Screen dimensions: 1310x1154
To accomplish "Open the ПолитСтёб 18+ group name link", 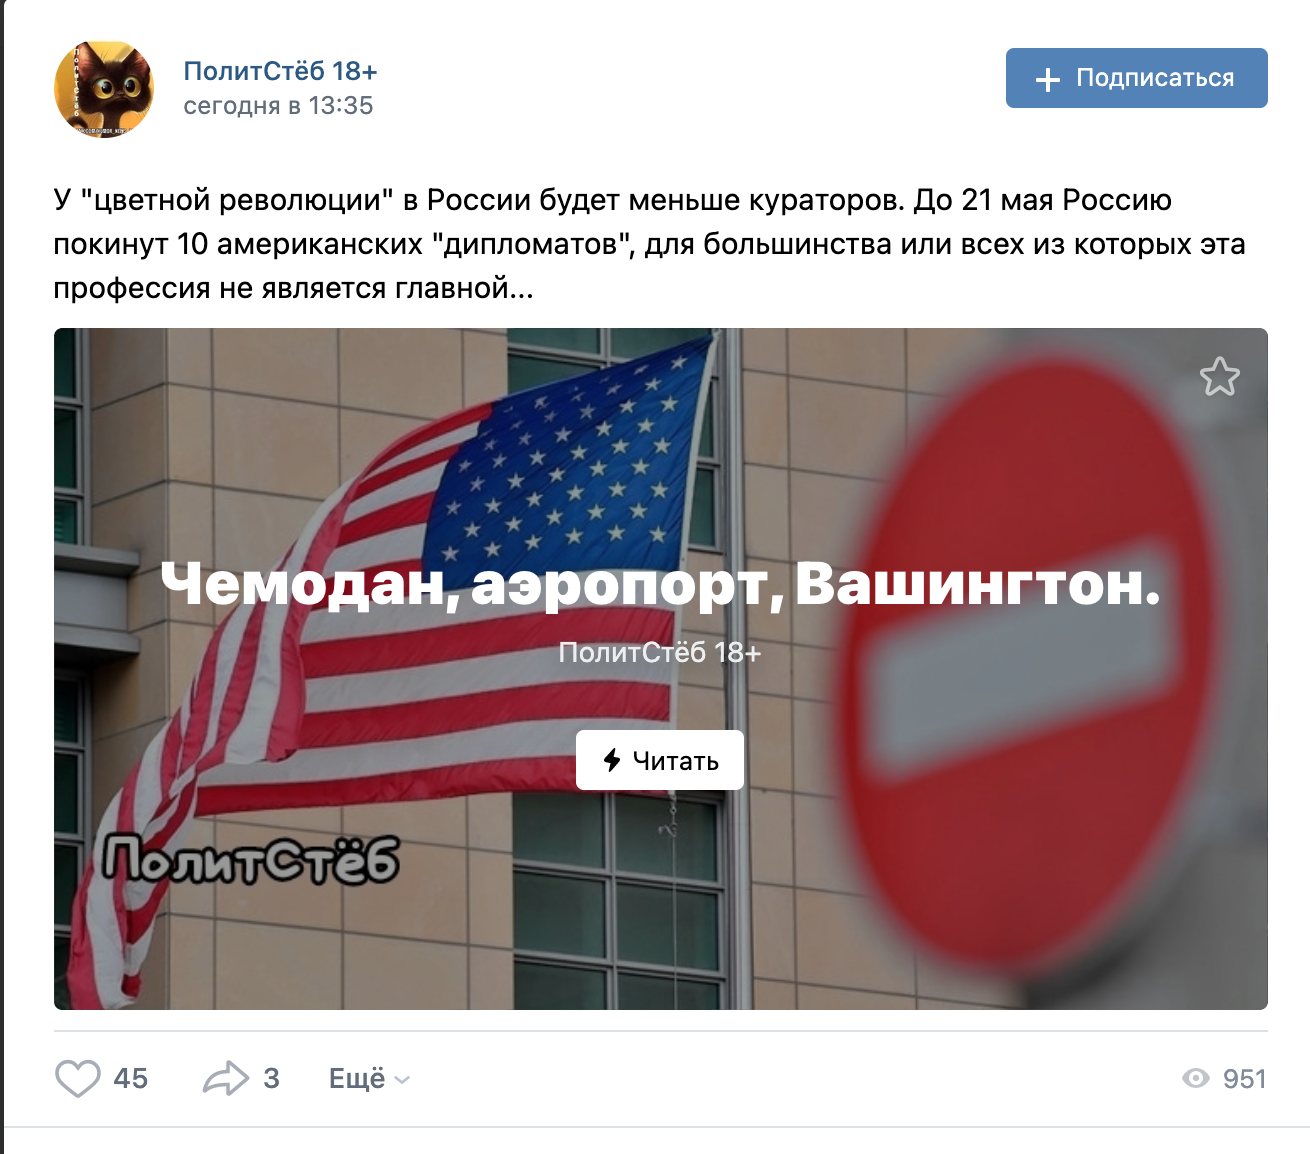I will click(x=280, y=71).
